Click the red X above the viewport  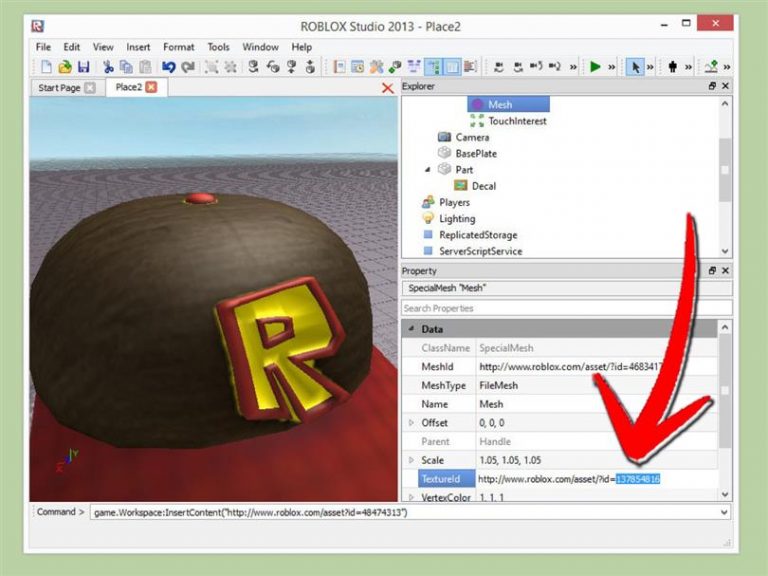(387, 88)
